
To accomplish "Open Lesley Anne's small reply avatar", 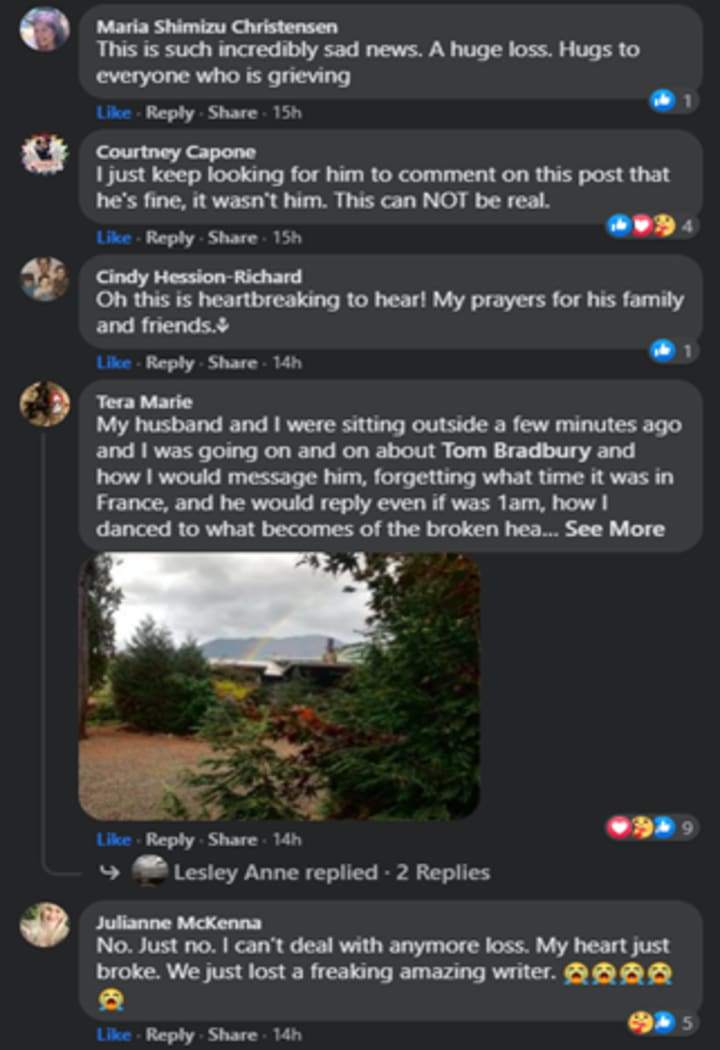I will (150, 871).
